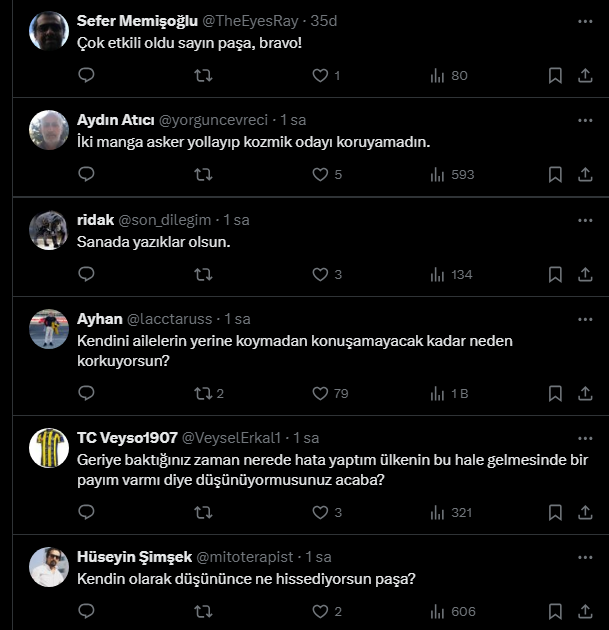The image size is (609, 630).
Task: Open more options menu for Ayhan's tweet
Action: coord(585,319)
